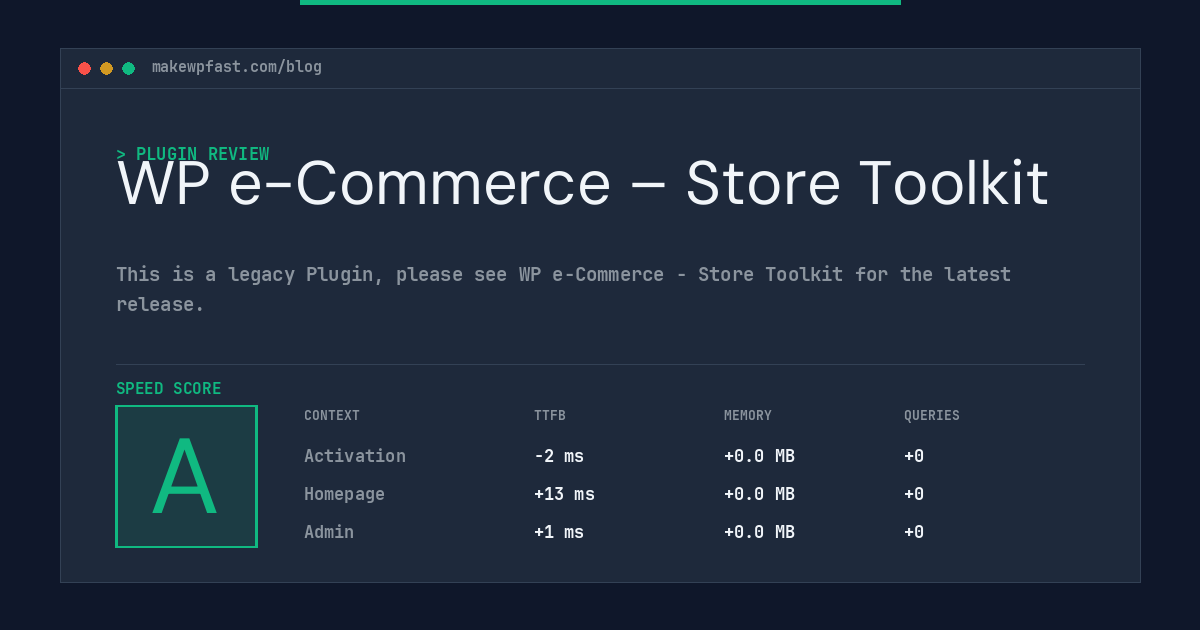This screenshot has height=630, width=1200.
Task: Click the Activation queries '+0' value
Action: (x=914, y=456)
